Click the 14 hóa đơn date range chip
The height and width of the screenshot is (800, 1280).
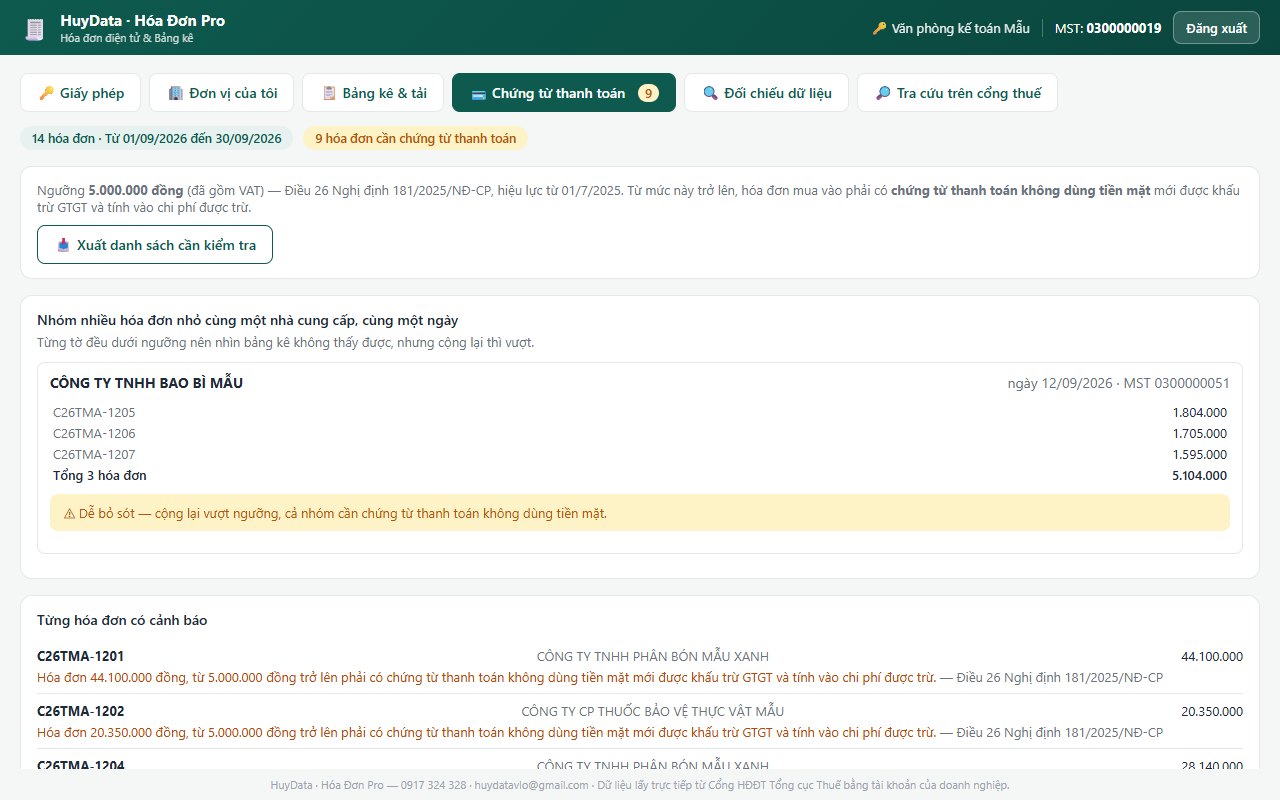point(157,138)
